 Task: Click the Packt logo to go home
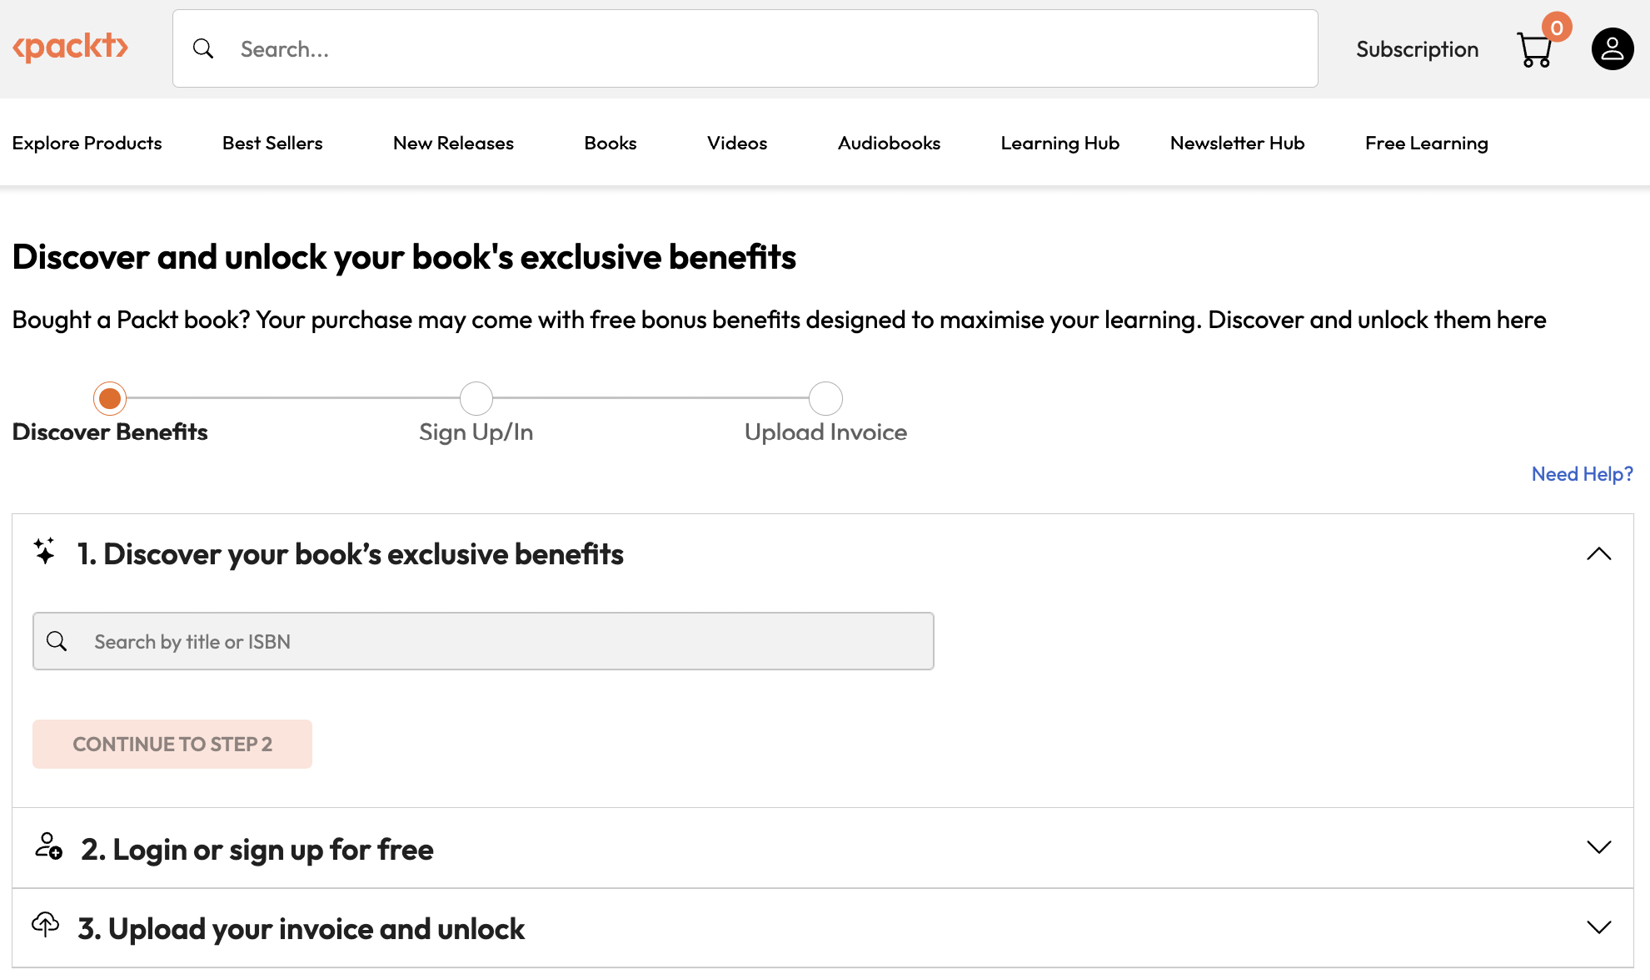pos(70,47)
